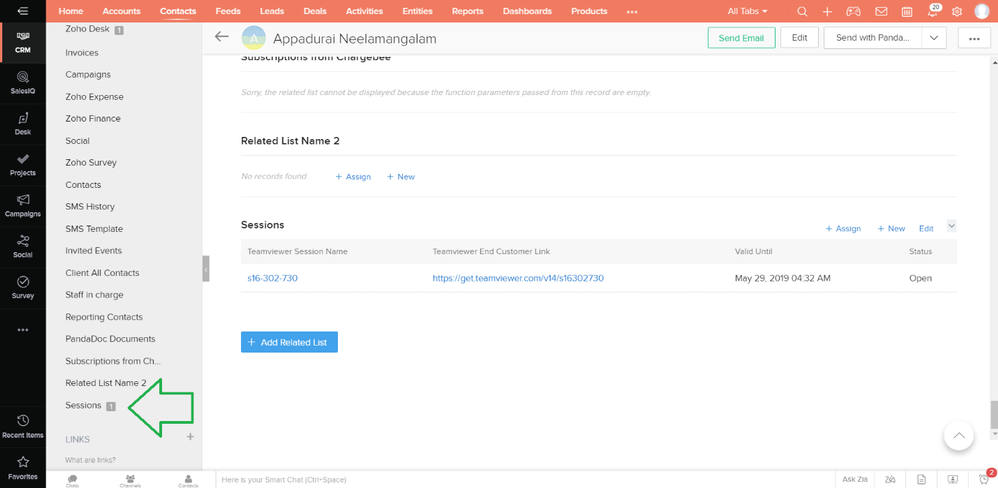Open the settings gear icon

pyautogui.click(x=957, y=11)
